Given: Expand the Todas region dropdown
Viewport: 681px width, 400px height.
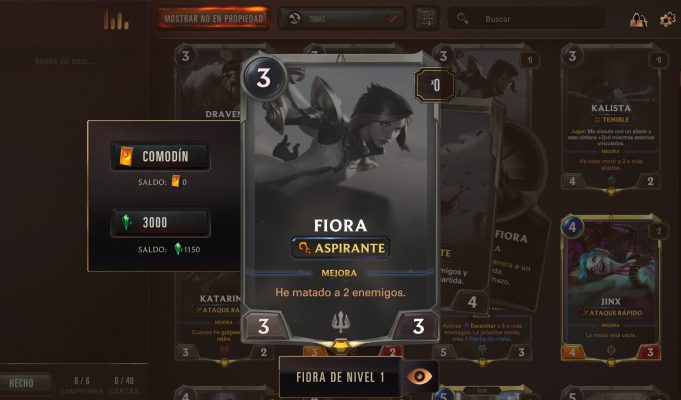Looking at the screenshot, I should tap(342, 19).
